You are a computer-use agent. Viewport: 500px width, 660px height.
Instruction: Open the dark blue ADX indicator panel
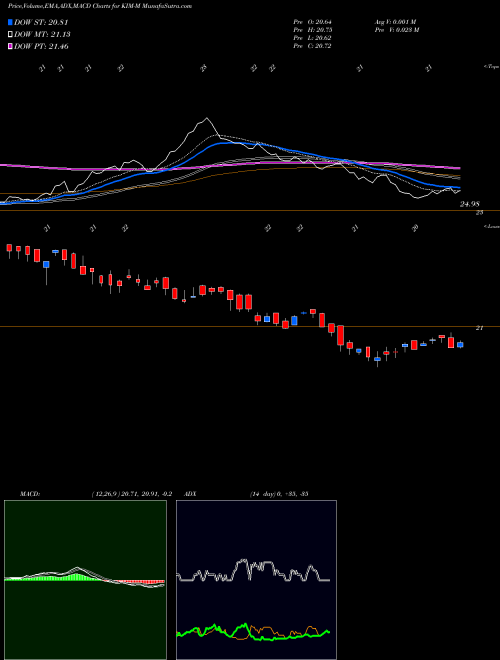point(256,580)
